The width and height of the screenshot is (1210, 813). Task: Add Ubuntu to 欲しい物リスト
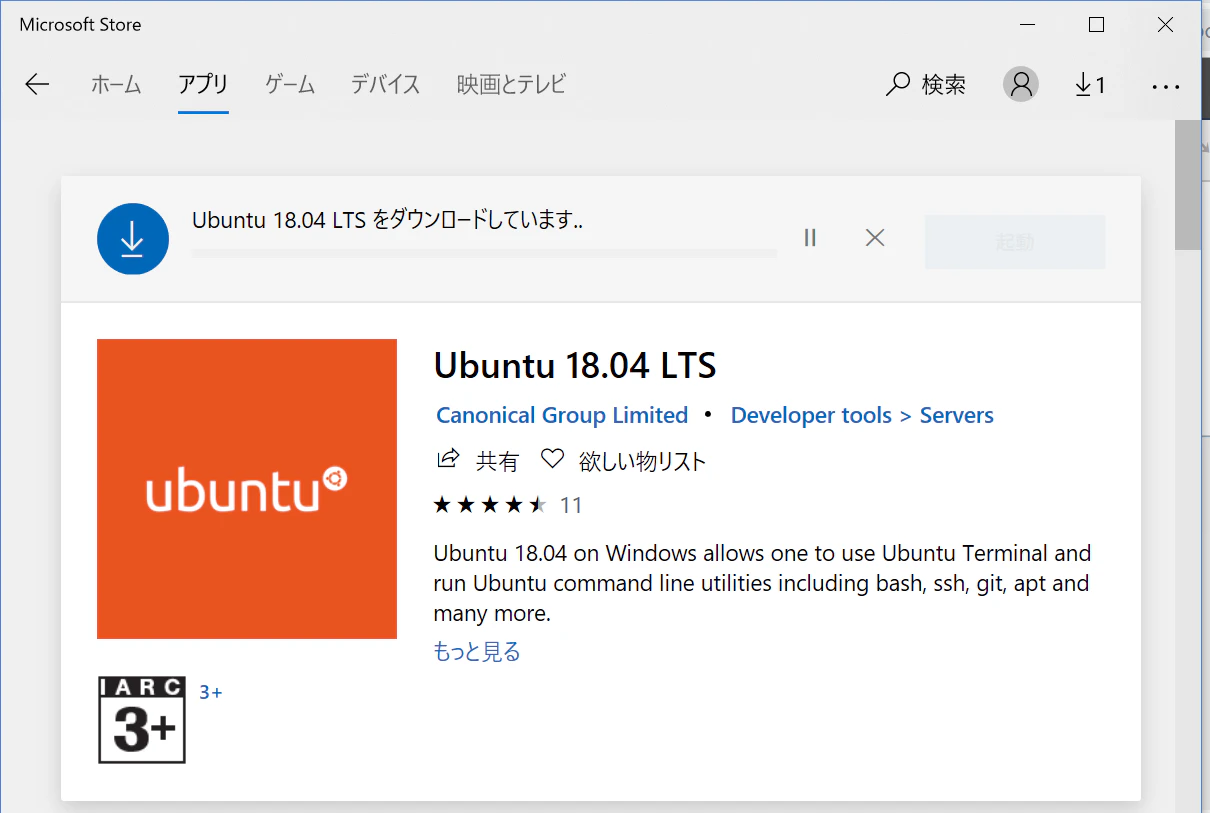click(623, 461)
